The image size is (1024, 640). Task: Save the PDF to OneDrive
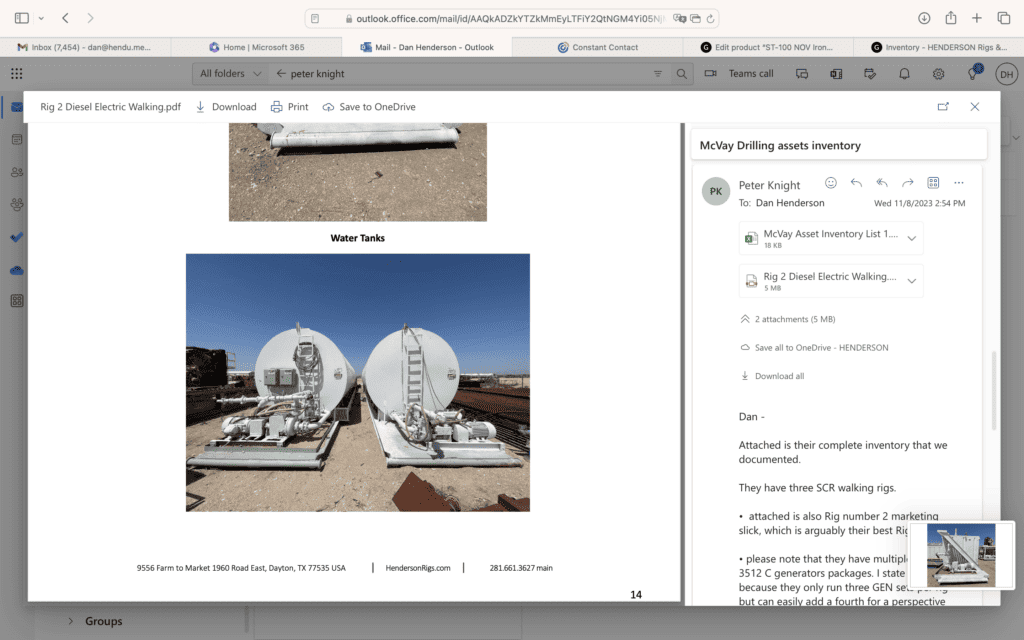point(368,107)
